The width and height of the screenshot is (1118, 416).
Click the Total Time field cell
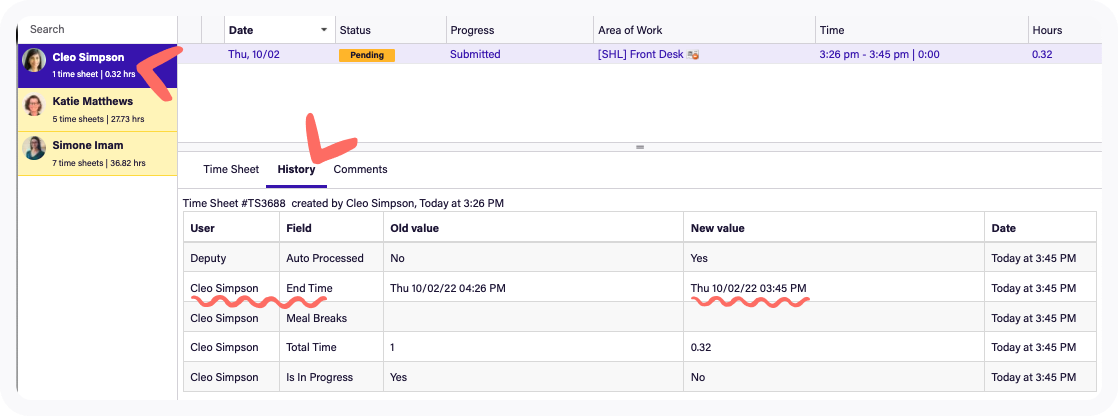[x=331, y=347]
